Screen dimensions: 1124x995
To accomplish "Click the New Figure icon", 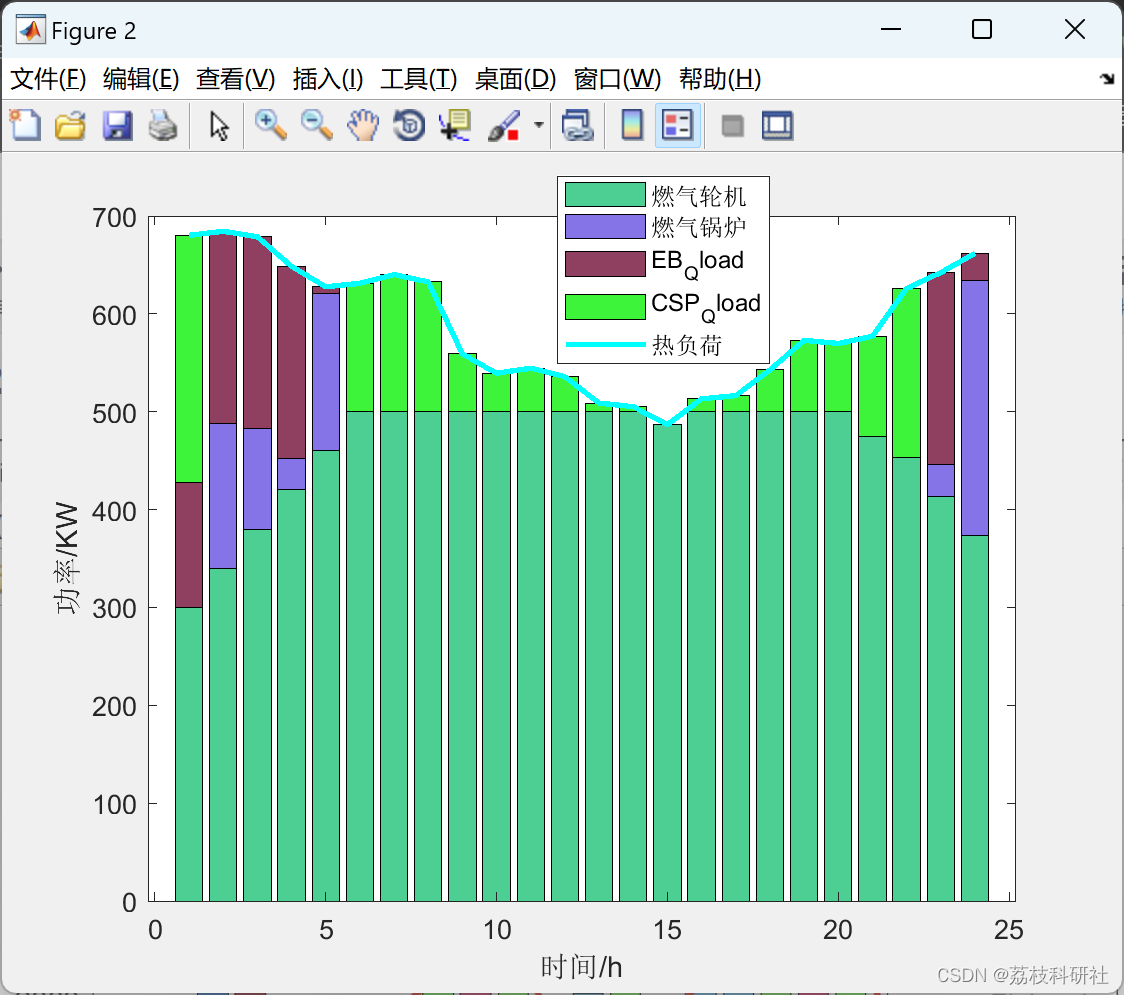I will tap(26, 125).
